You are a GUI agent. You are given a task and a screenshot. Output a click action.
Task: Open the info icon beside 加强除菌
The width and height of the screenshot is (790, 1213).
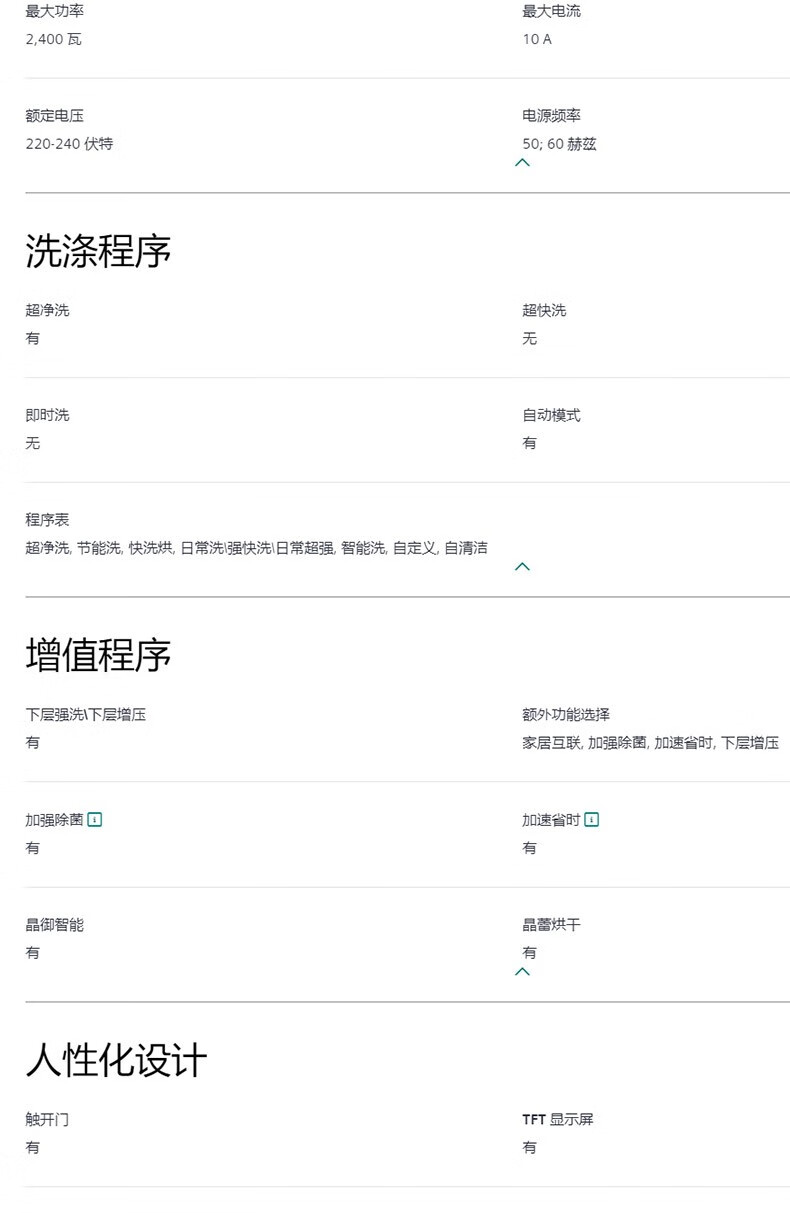pyautogui.click(x=95, y=820)
